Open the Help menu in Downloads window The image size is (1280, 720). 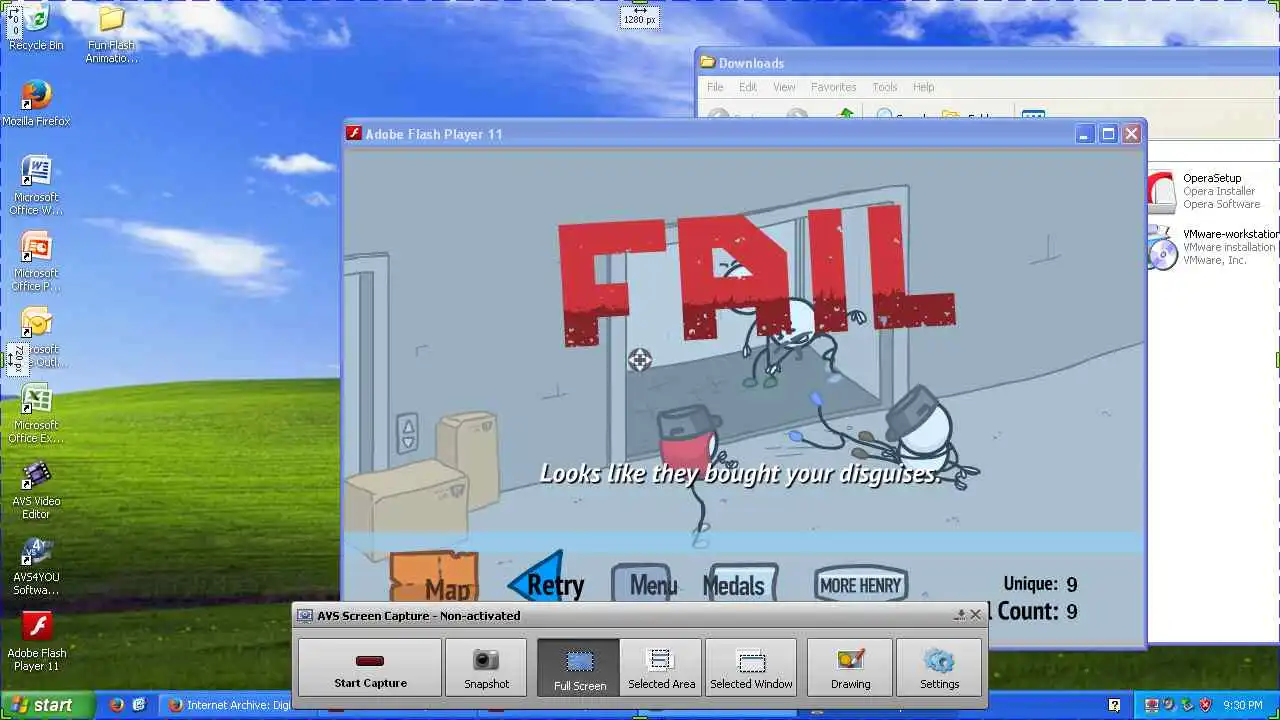tap(923, 87)
